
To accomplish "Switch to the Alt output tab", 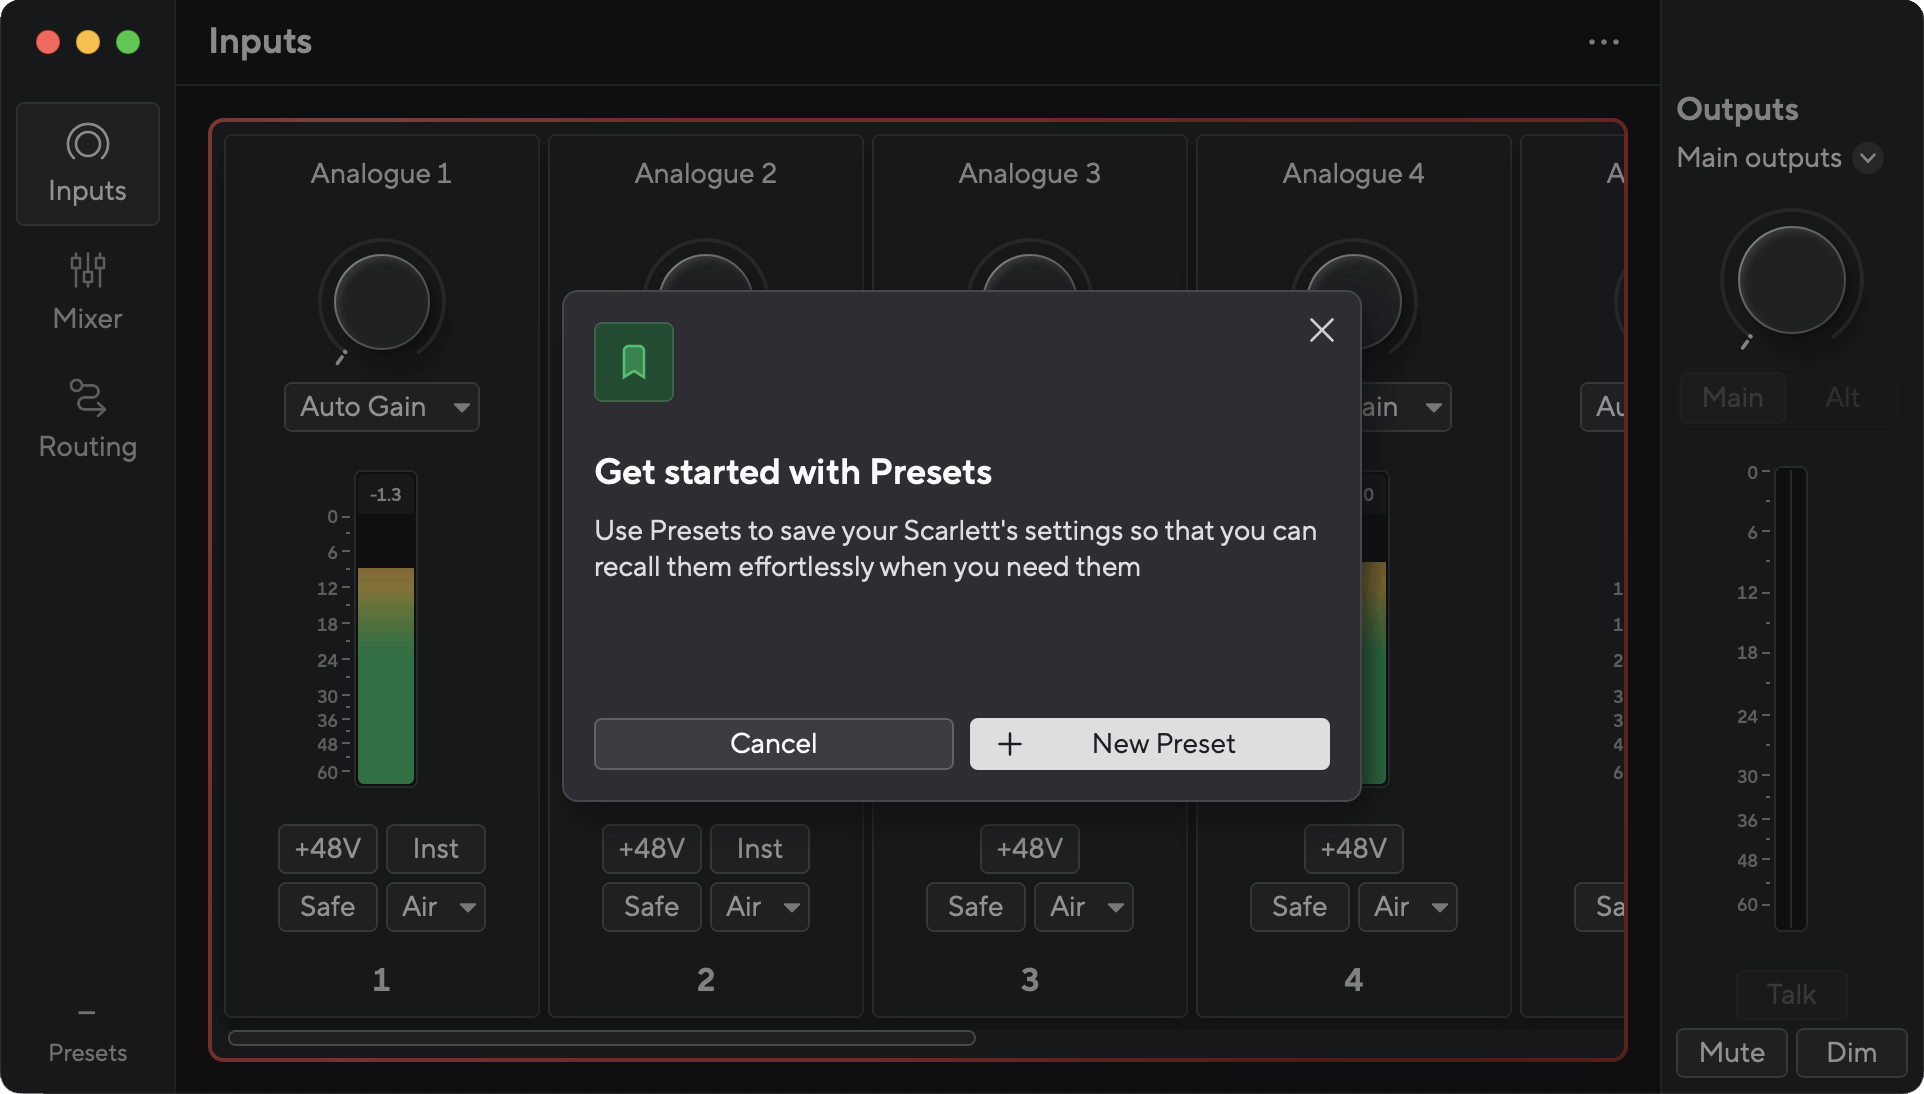I will pos(1841,397).
